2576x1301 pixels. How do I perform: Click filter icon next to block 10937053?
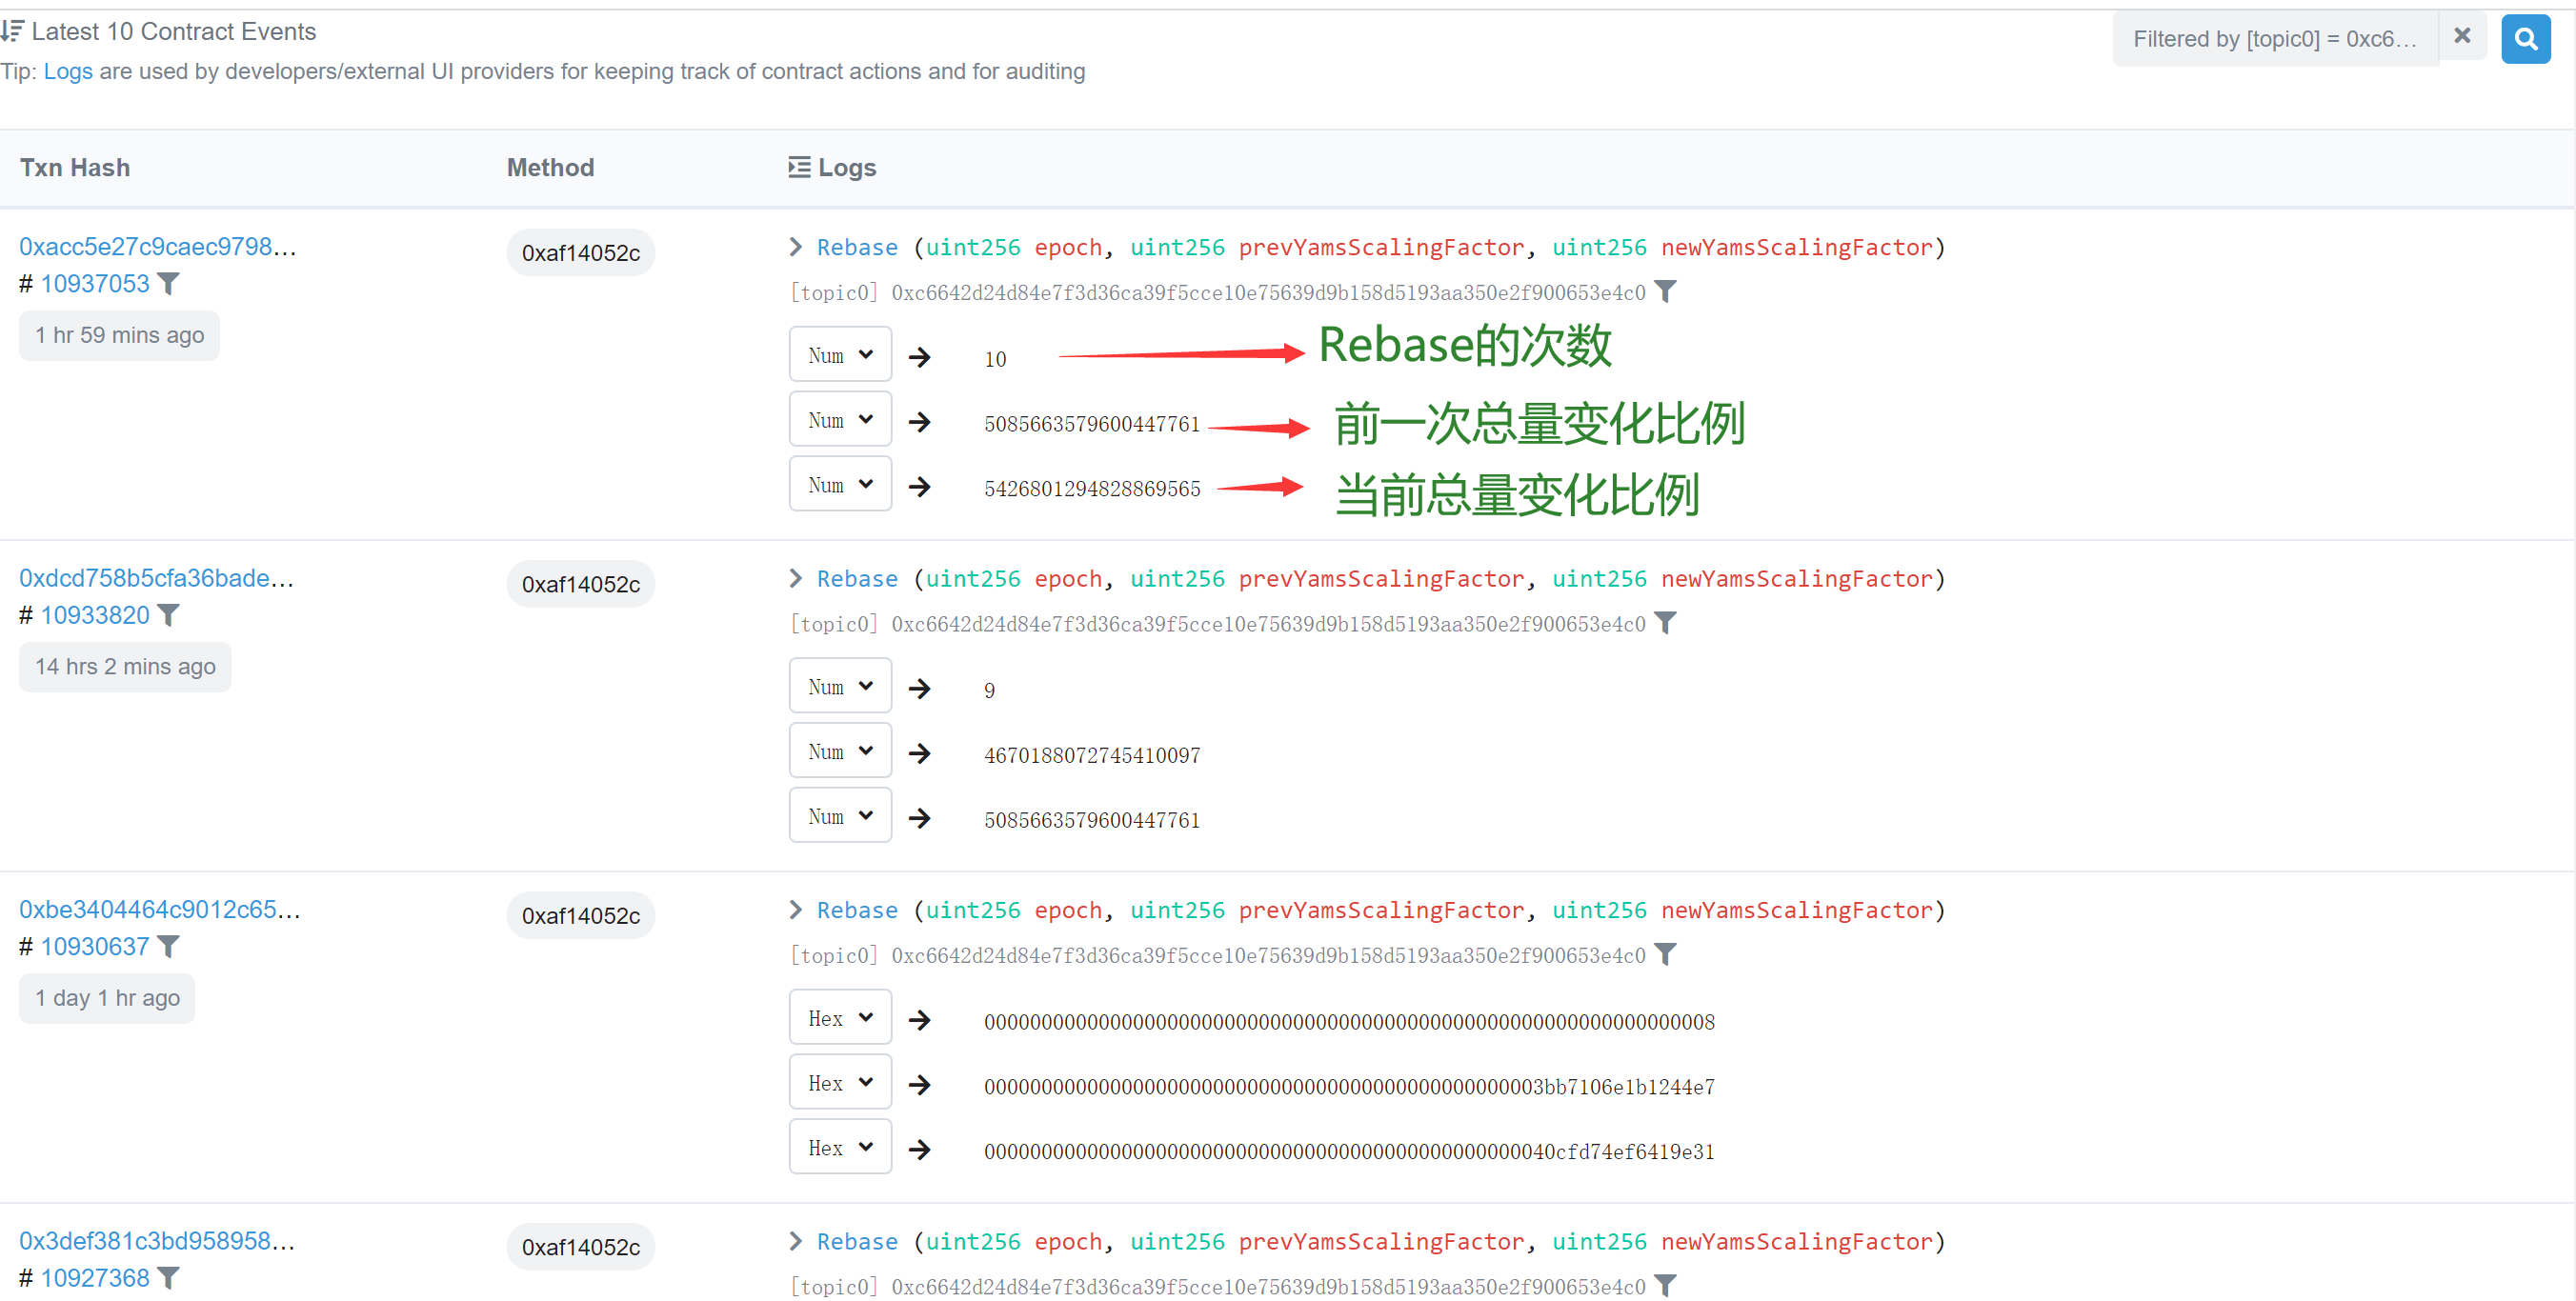coord(169,284)
